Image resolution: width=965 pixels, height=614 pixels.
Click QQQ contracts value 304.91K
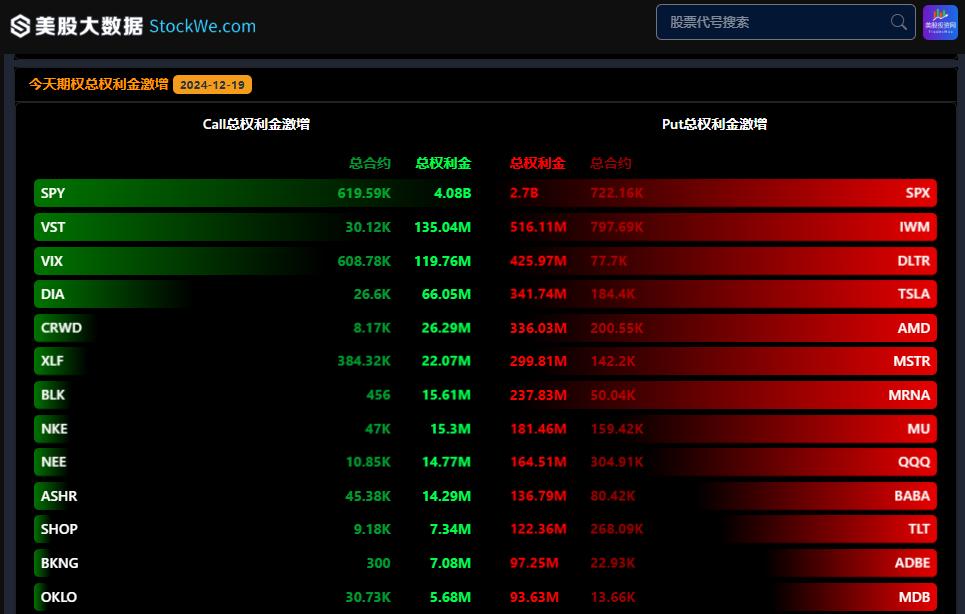point(617,462)
